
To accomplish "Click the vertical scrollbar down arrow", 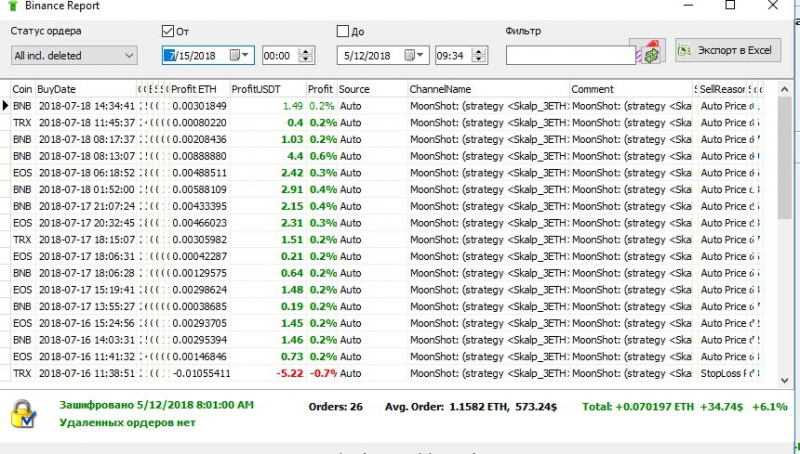I will [784, 381].
